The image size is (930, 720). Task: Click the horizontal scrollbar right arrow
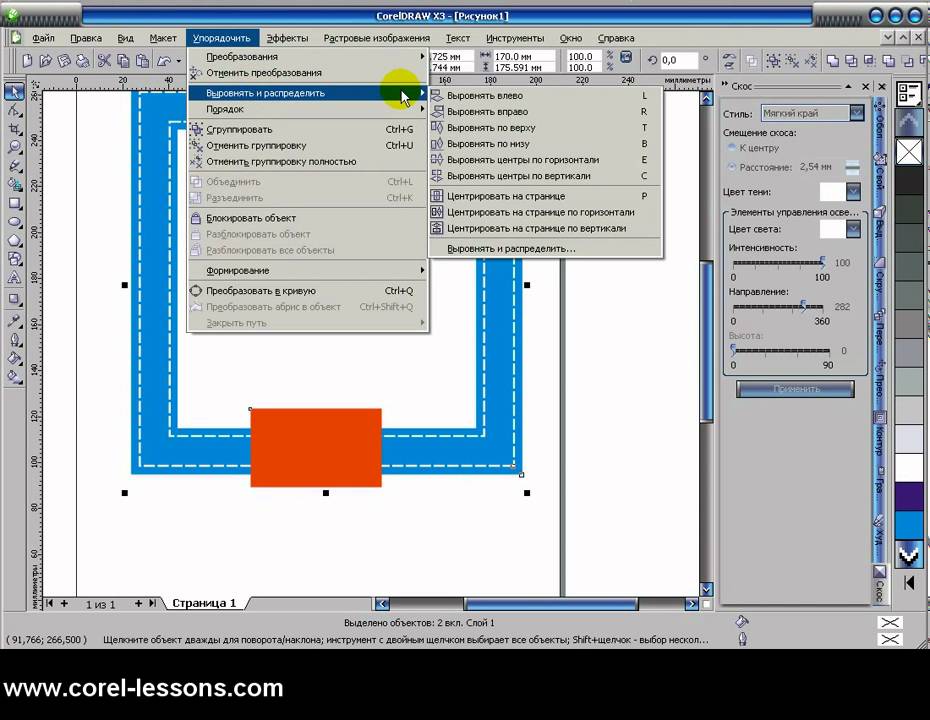click(691, 604)
